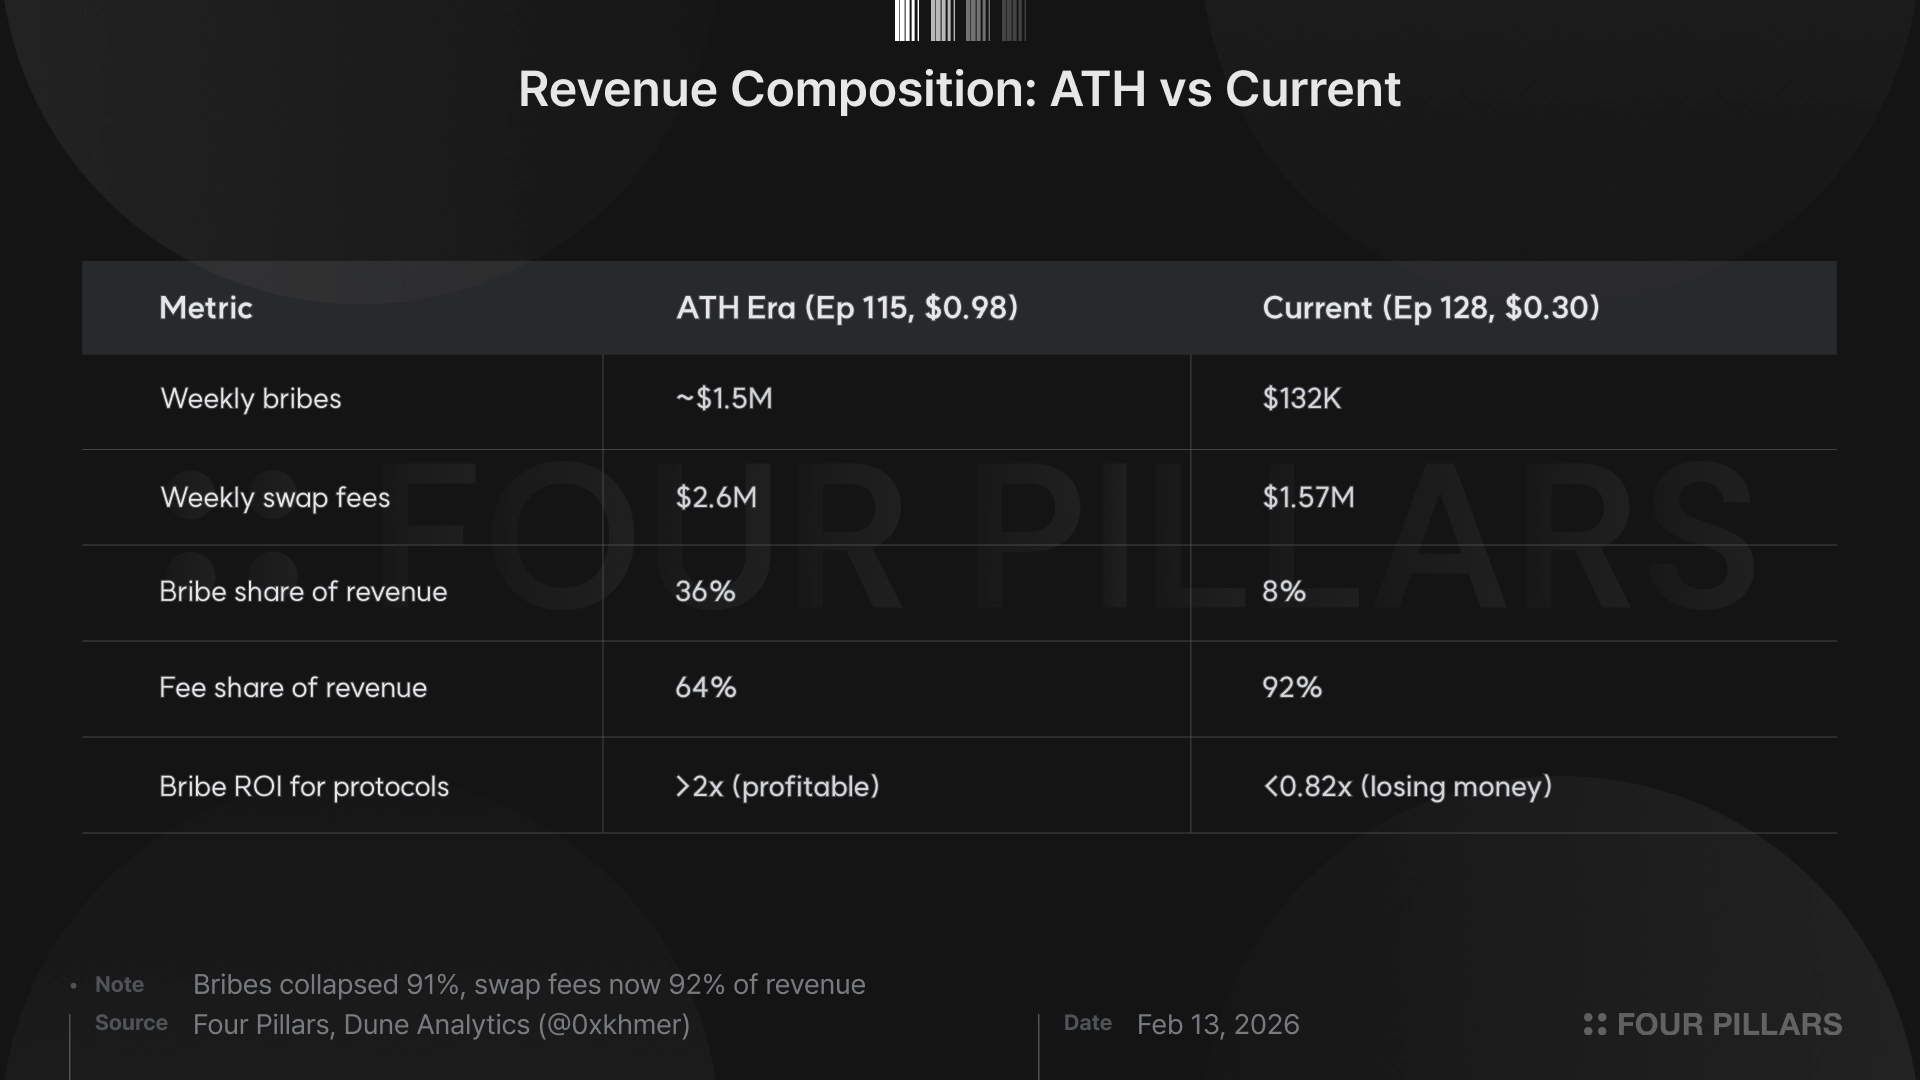Select the $1.57M current swap fees value
The image size is (1920, 1080).
[x=1308, y=498]
